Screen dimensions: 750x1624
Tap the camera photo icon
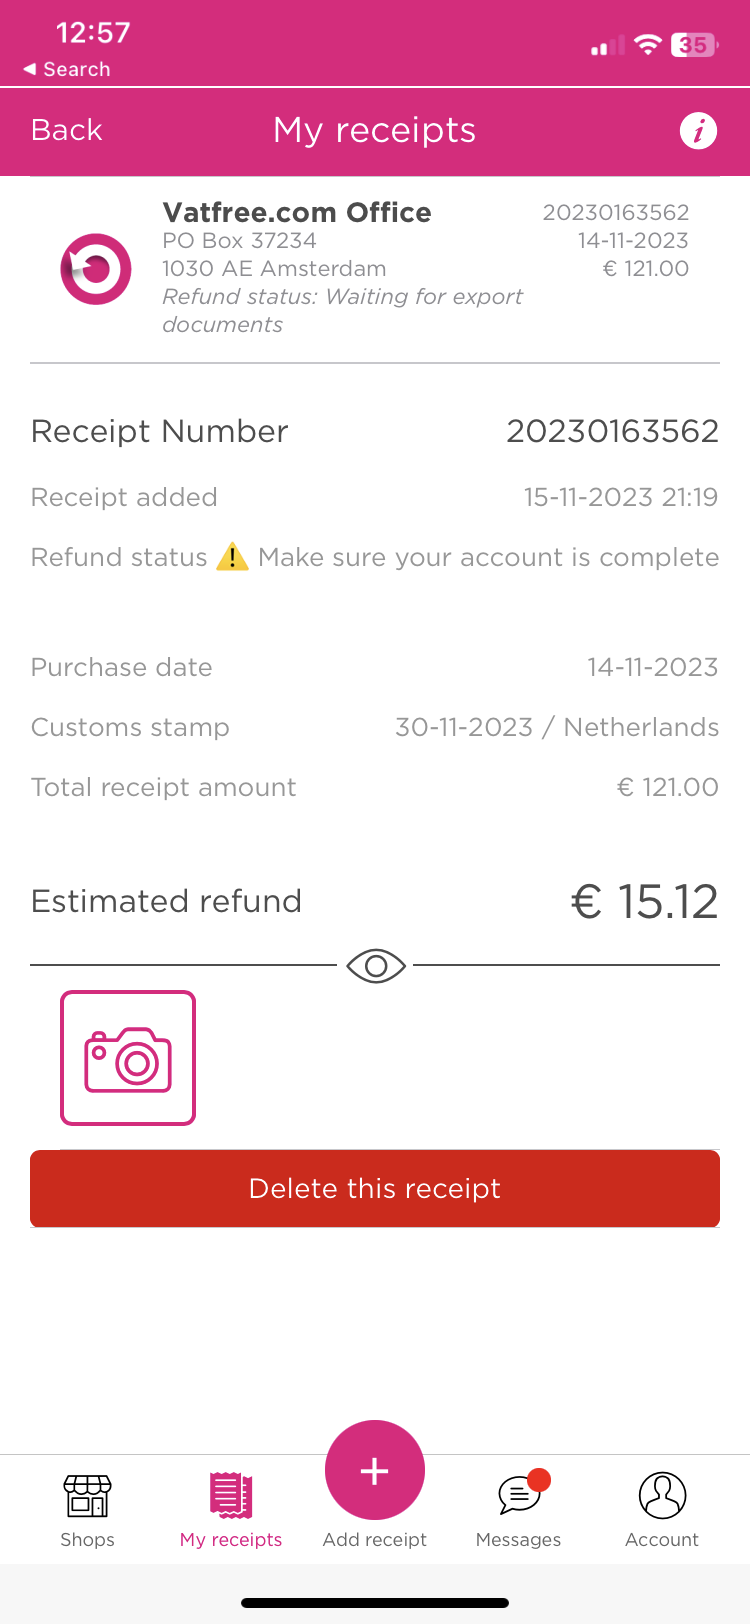(x=128, y=1058)
